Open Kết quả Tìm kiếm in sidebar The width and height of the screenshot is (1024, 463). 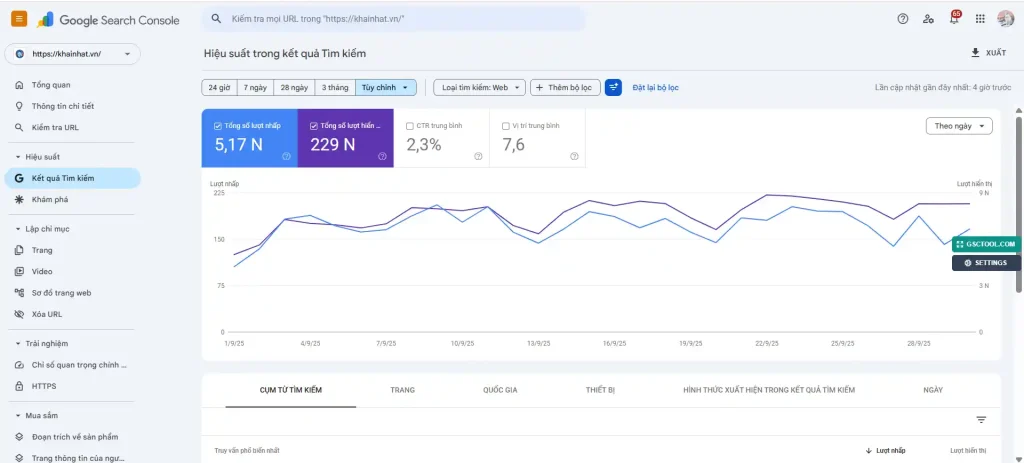(72, 178)
